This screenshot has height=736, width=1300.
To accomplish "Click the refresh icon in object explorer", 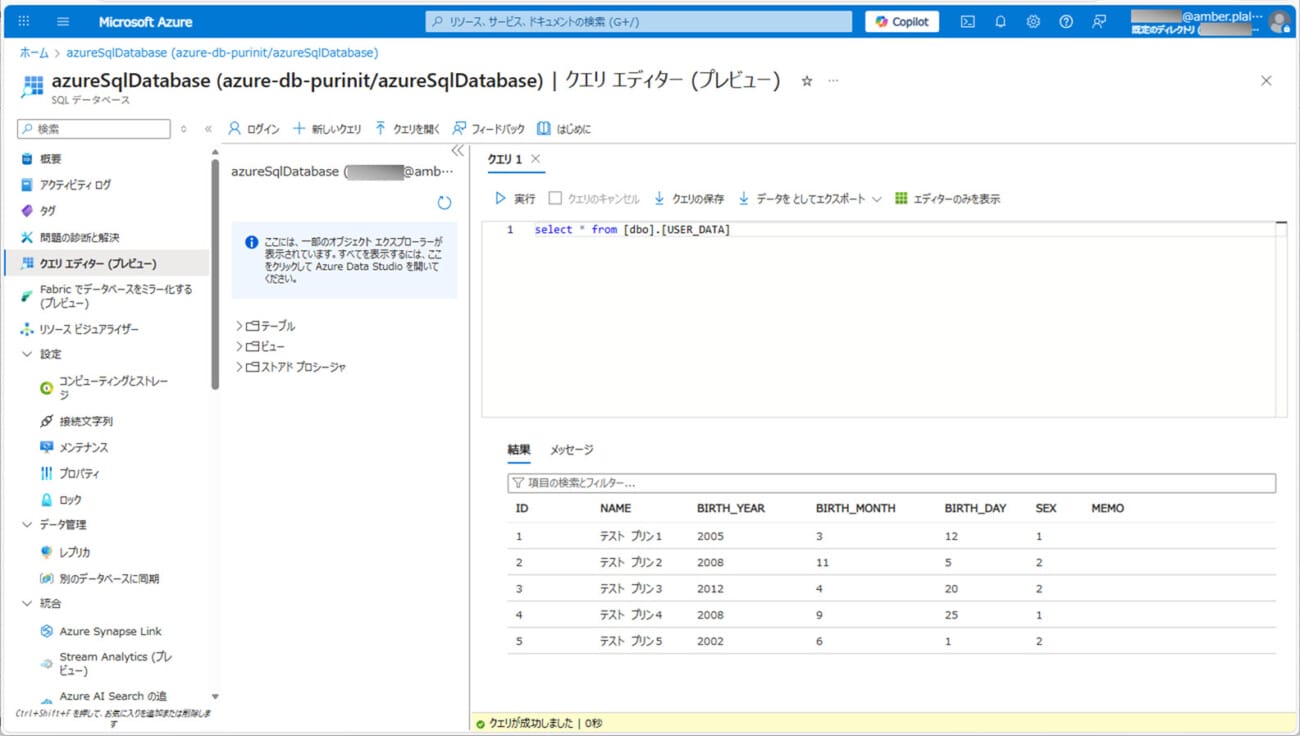I will (x=444, y=203).
